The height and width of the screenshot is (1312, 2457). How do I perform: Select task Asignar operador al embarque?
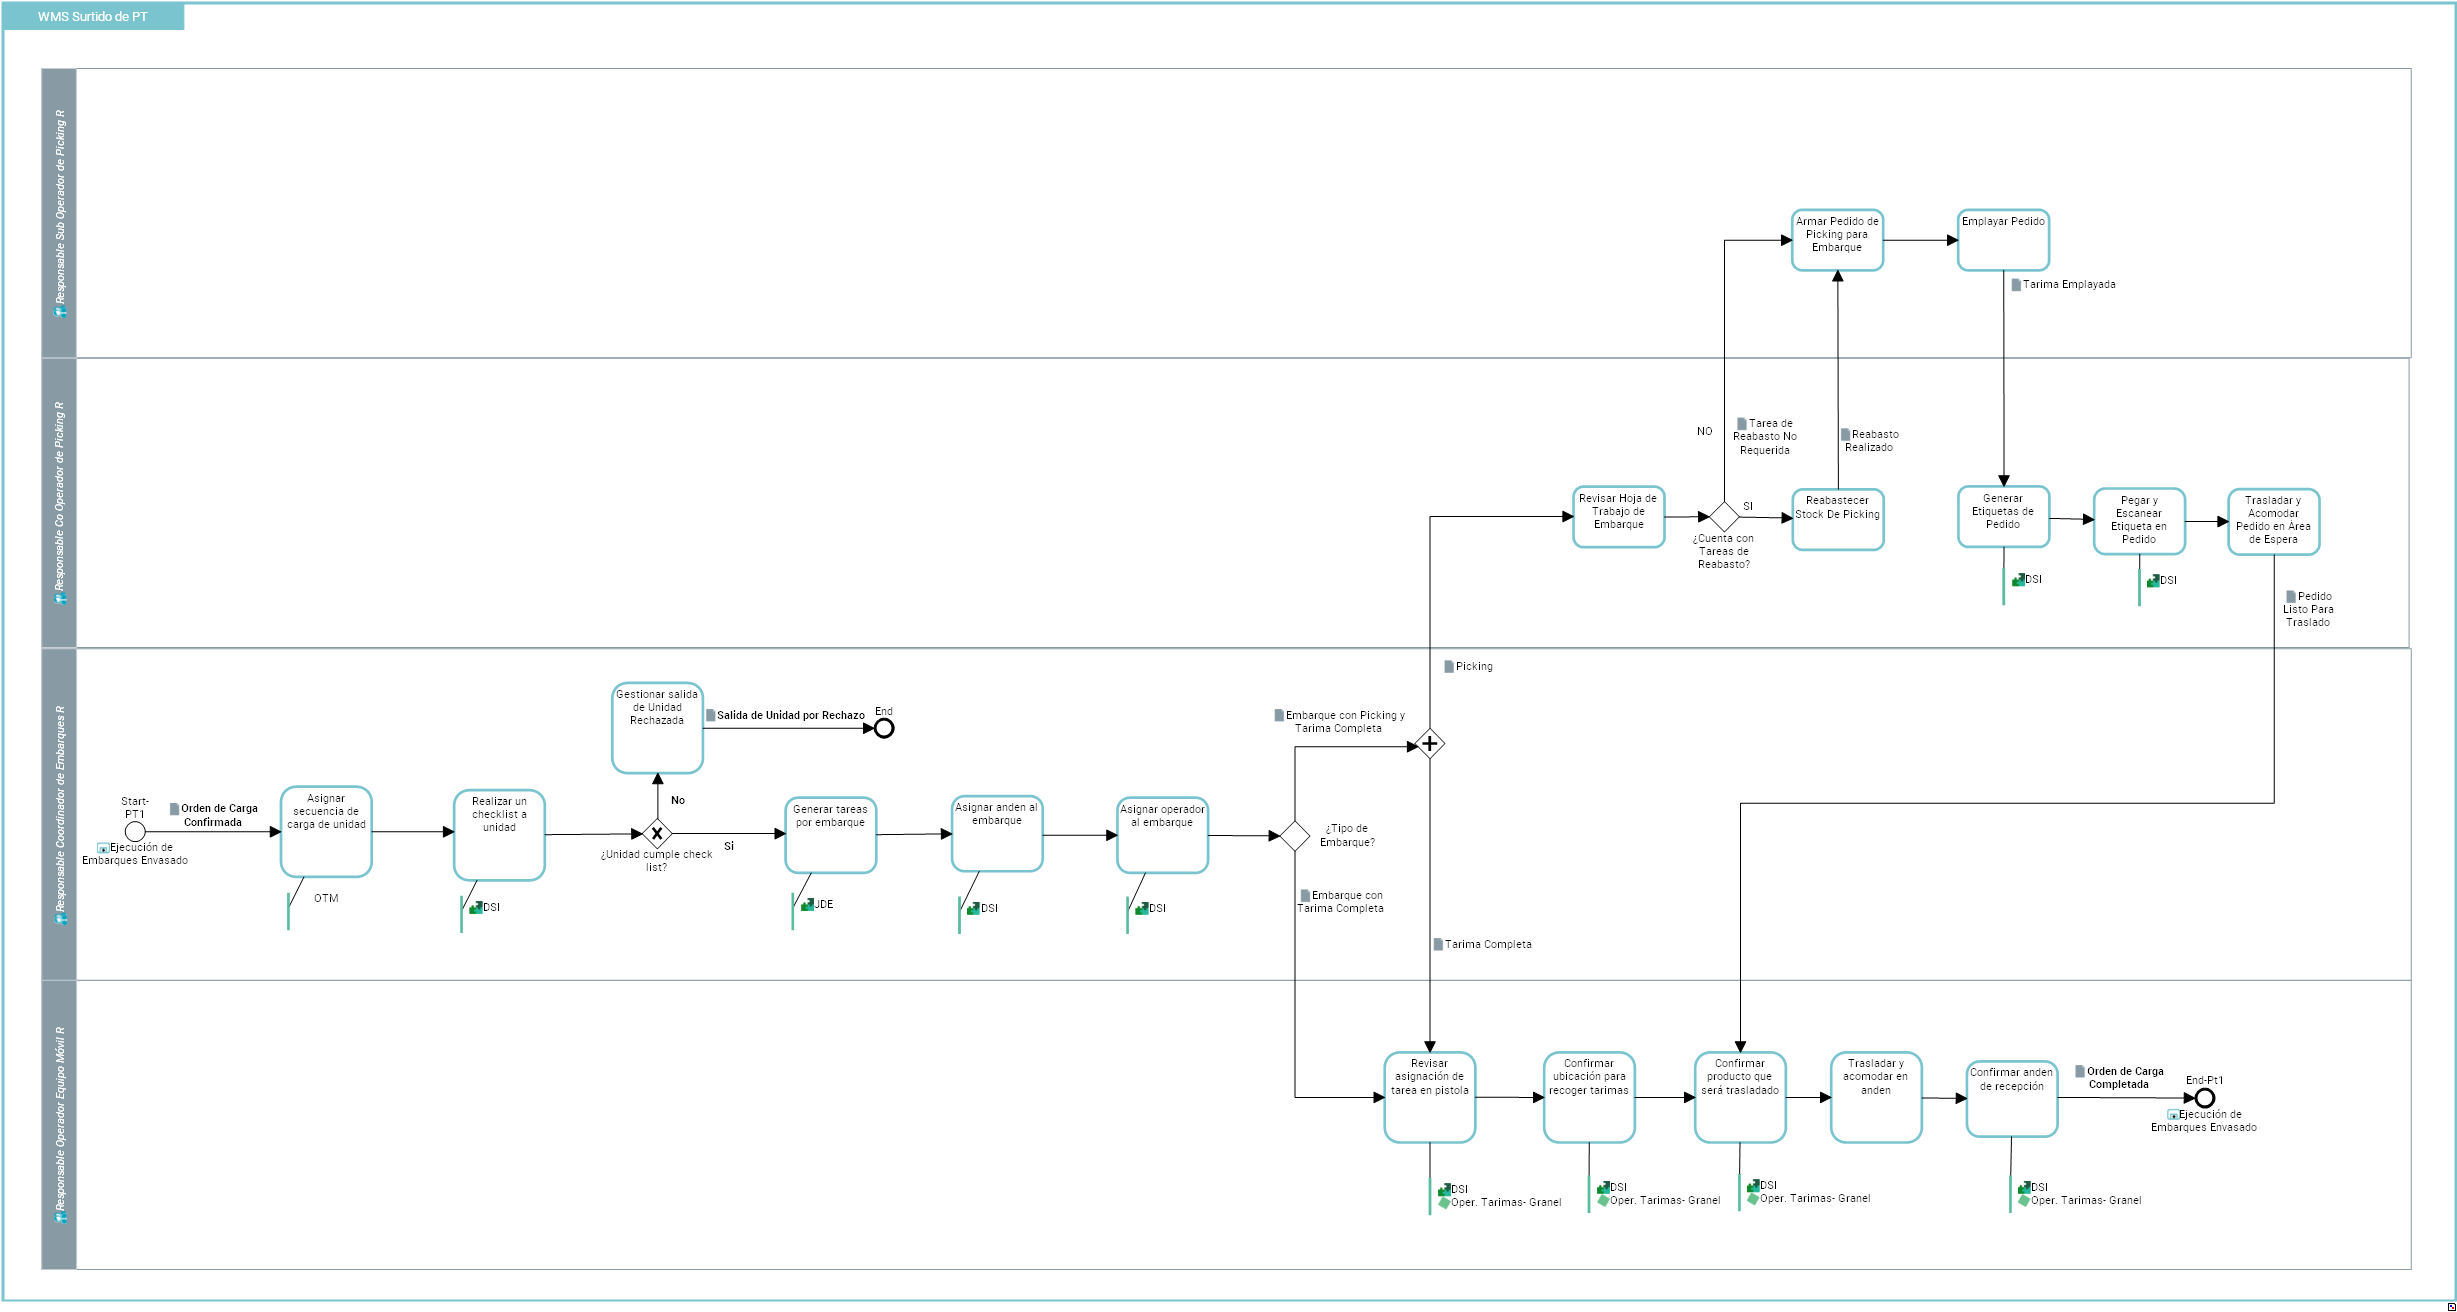[x=1162, y=835]
